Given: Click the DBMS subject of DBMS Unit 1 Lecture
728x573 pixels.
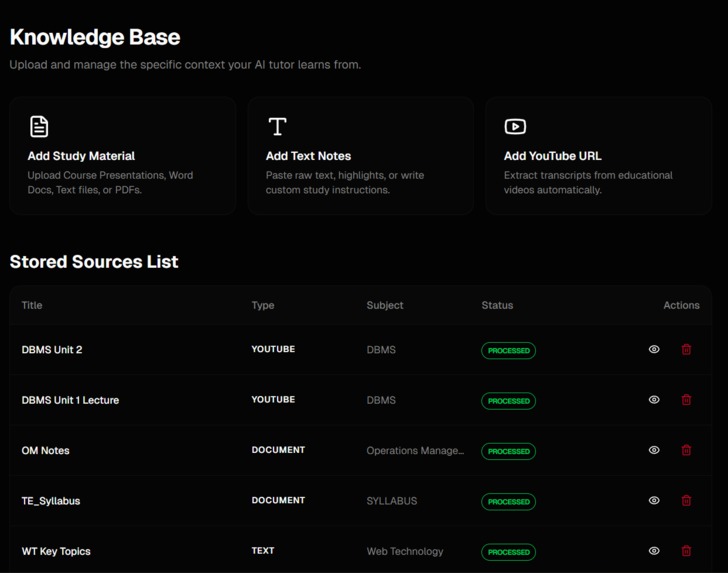Looking at the screenshot, I should 381,400.
